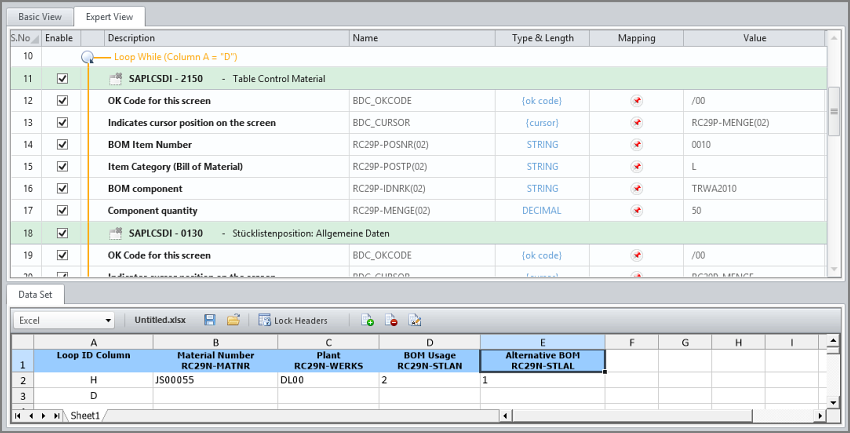Click DECIMAL type for Component quantity

tap(542, 211)
